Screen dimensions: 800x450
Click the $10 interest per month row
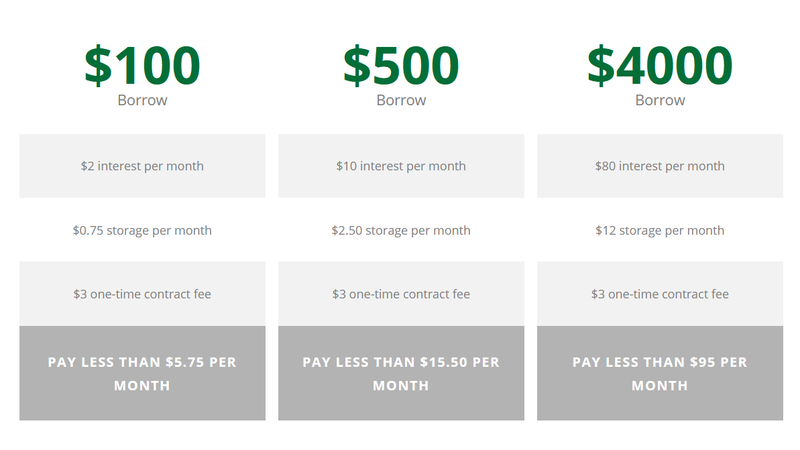point(401,166)
